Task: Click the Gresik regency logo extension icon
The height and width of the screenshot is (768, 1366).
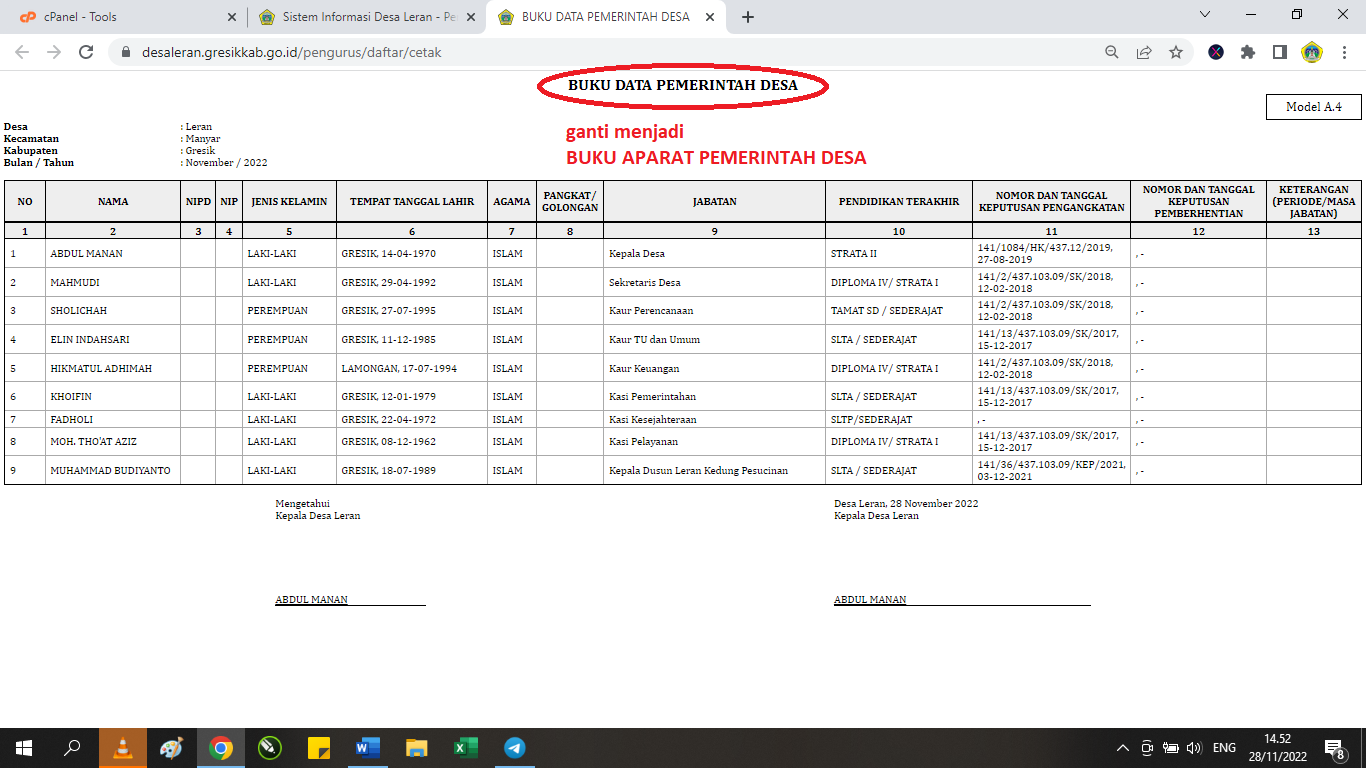Action: 1312,51
